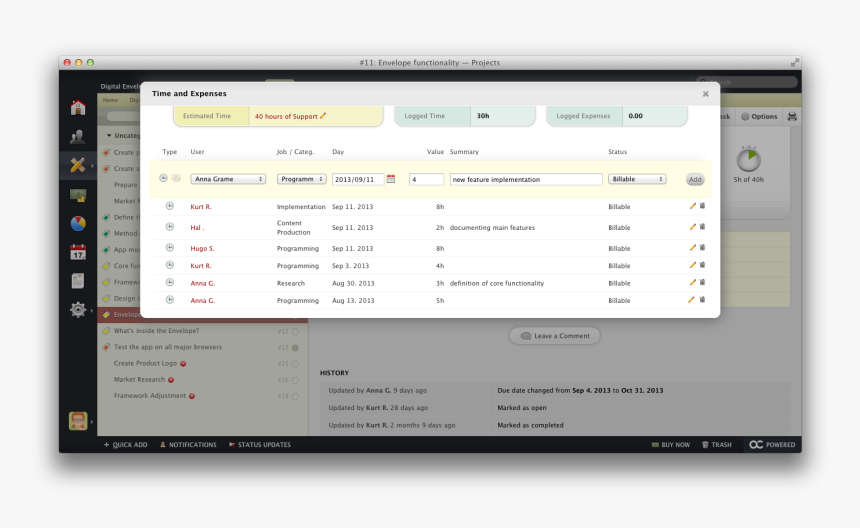
Task: Delete Kurt R. Implementation time record
Action: tap(702, 206)
